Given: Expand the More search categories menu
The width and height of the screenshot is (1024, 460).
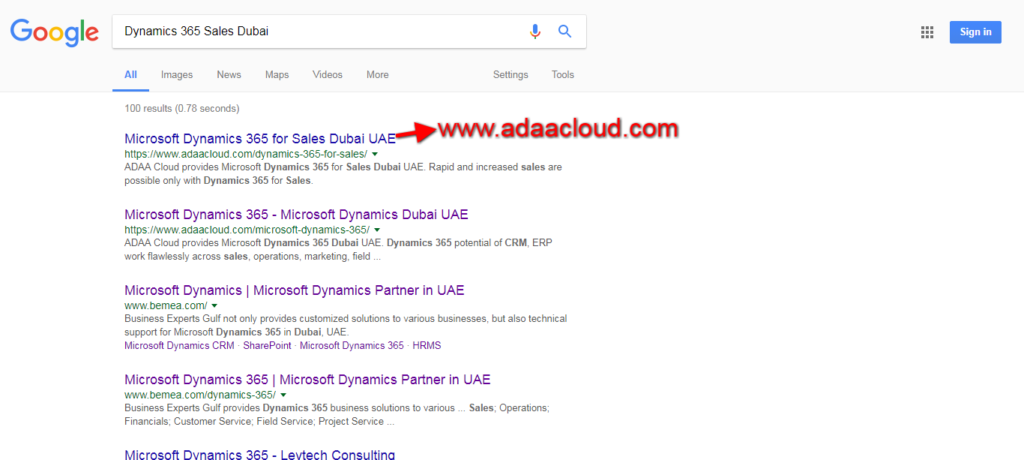Looking at the screenshot, I should 377,75.
